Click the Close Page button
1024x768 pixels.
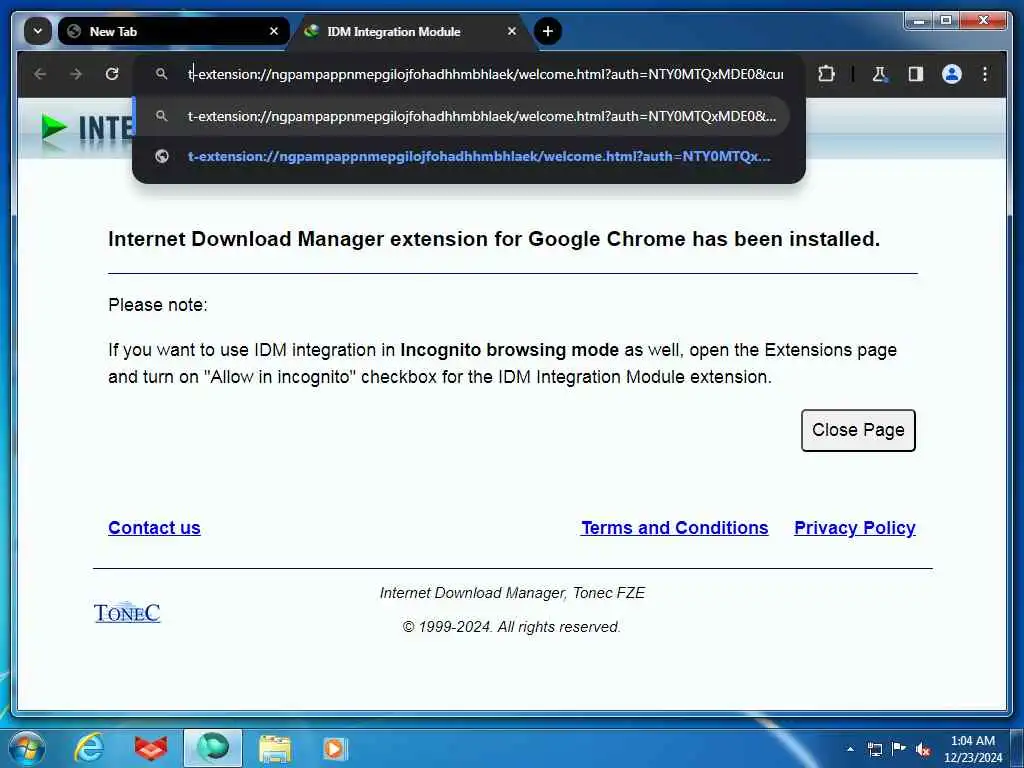pyautogui.click(x=858, y=430)
